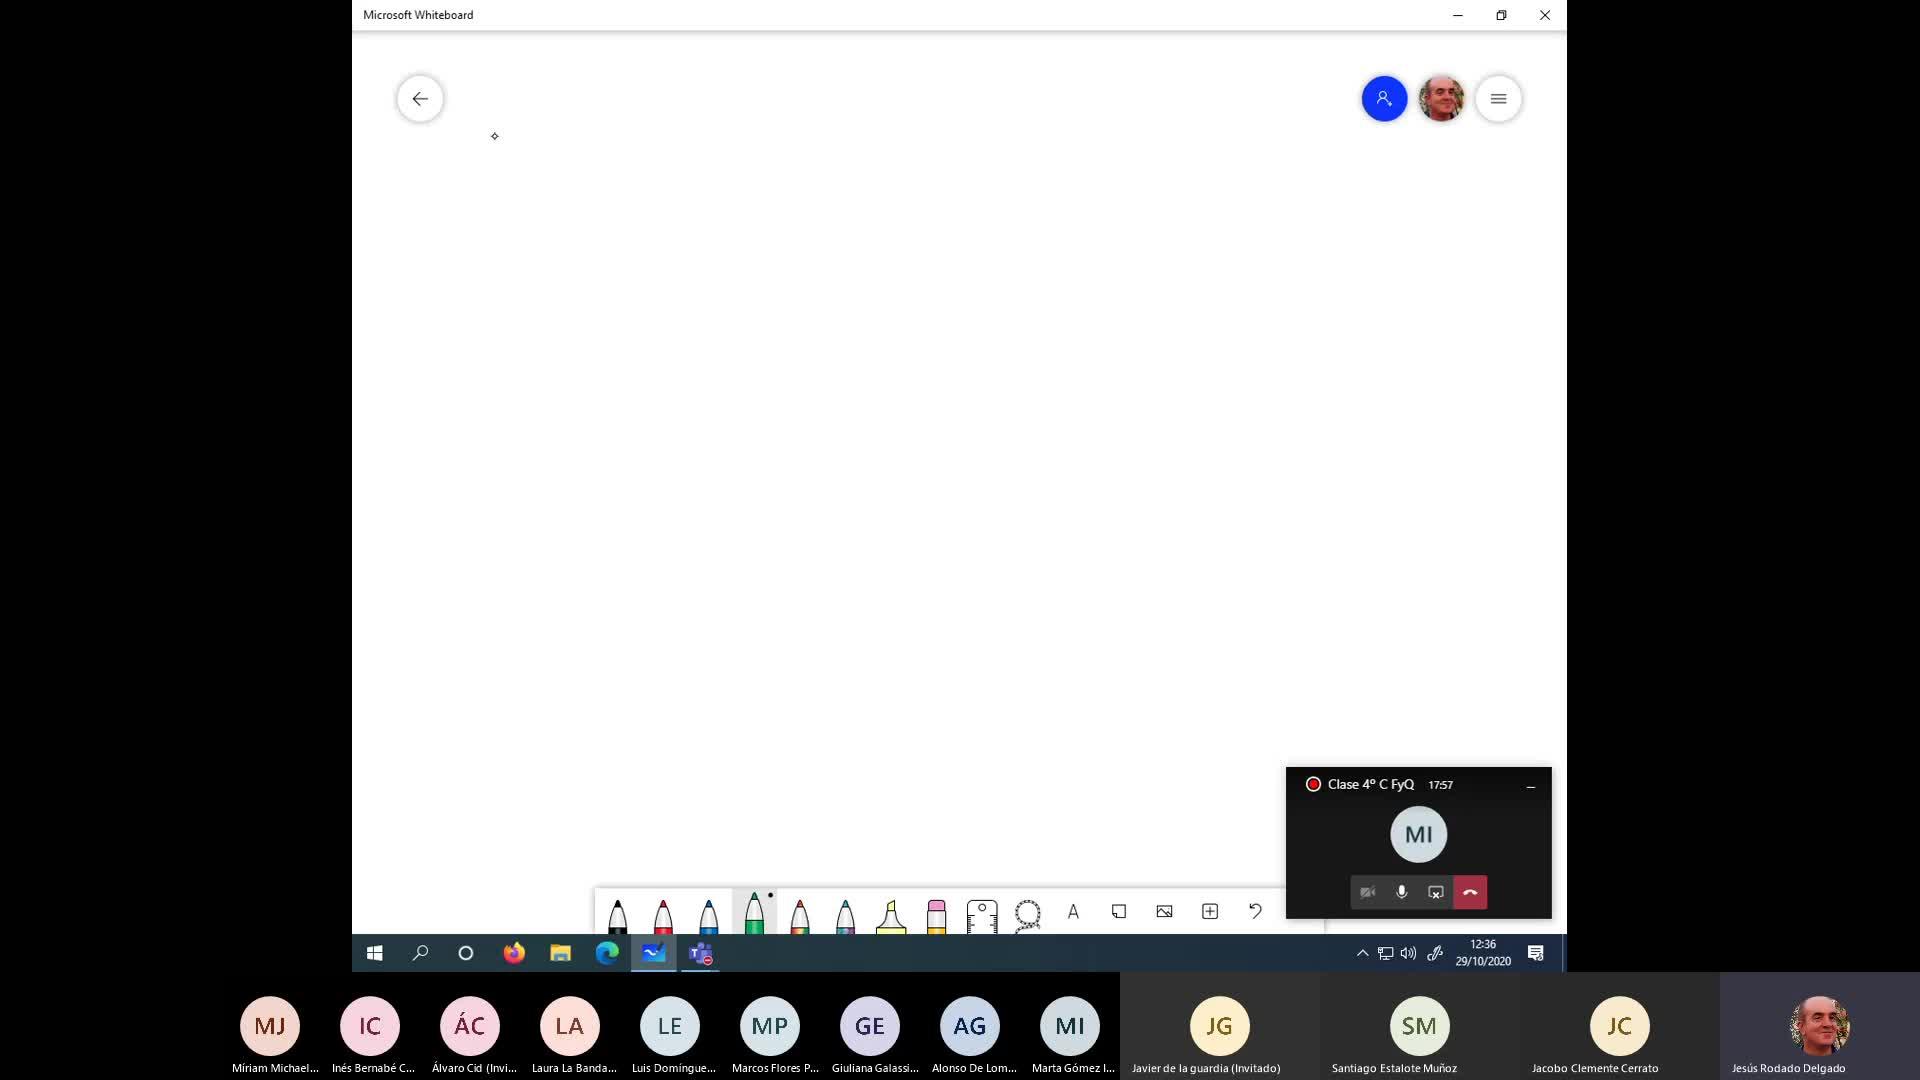Go back with the arrow button
The width and height of the screenshot is (1920, 1080).
pyautogui.click(x=420, y=99)
